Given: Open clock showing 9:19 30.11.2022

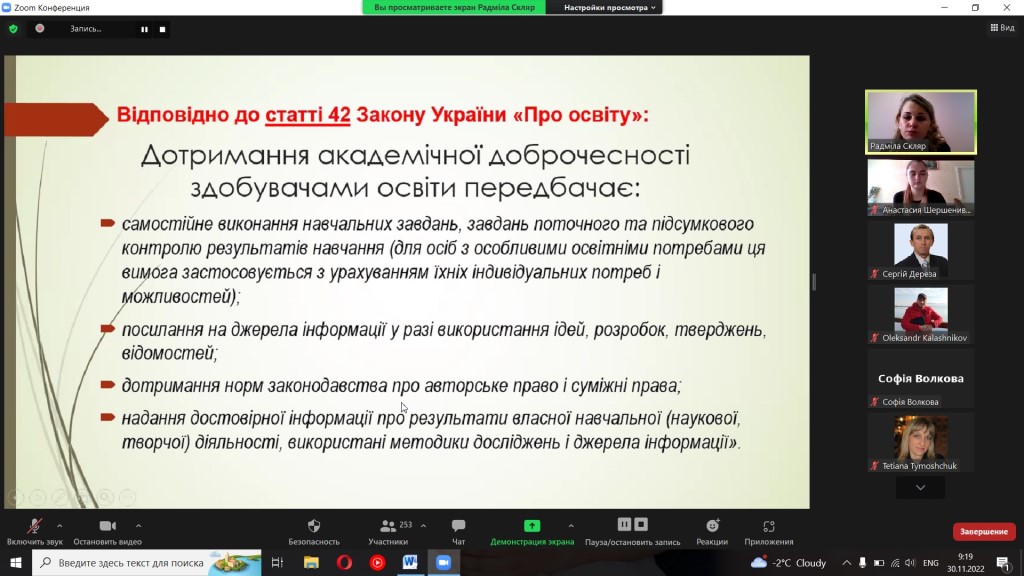Looking at the screenshot, I should pos(965,562).
